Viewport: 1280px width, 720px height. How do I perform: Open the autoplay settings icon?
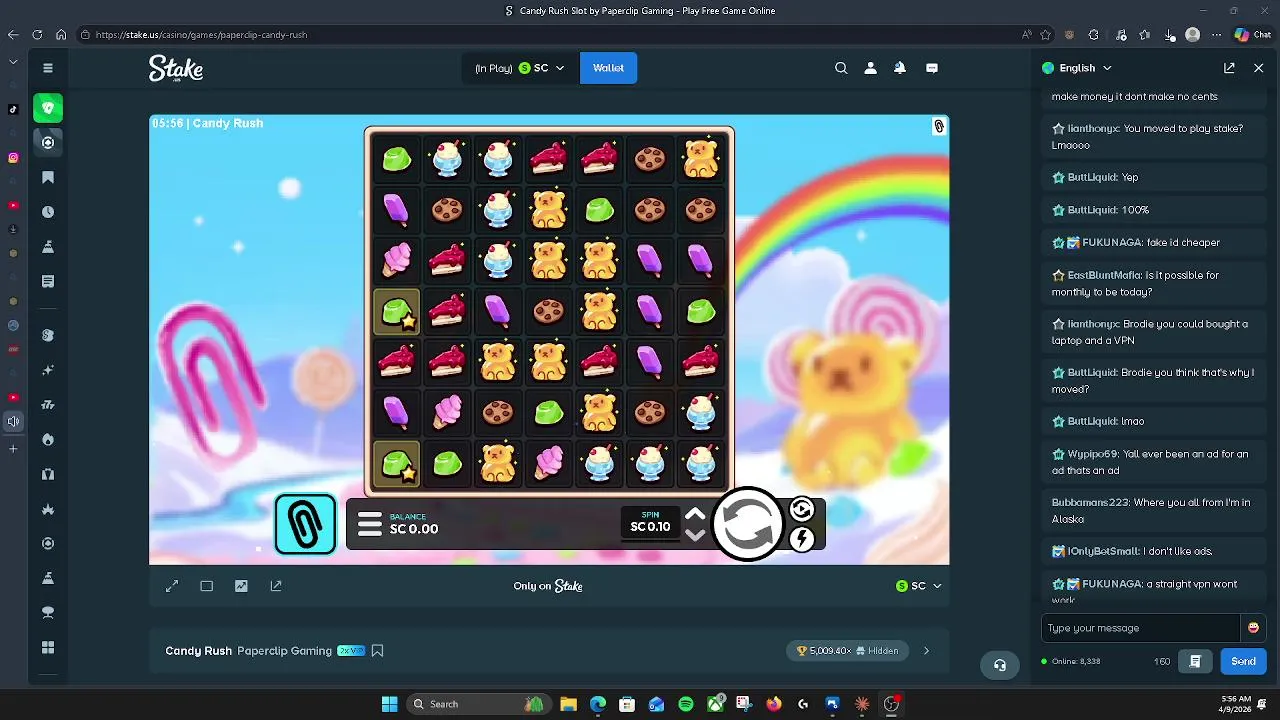coord(801,511)
